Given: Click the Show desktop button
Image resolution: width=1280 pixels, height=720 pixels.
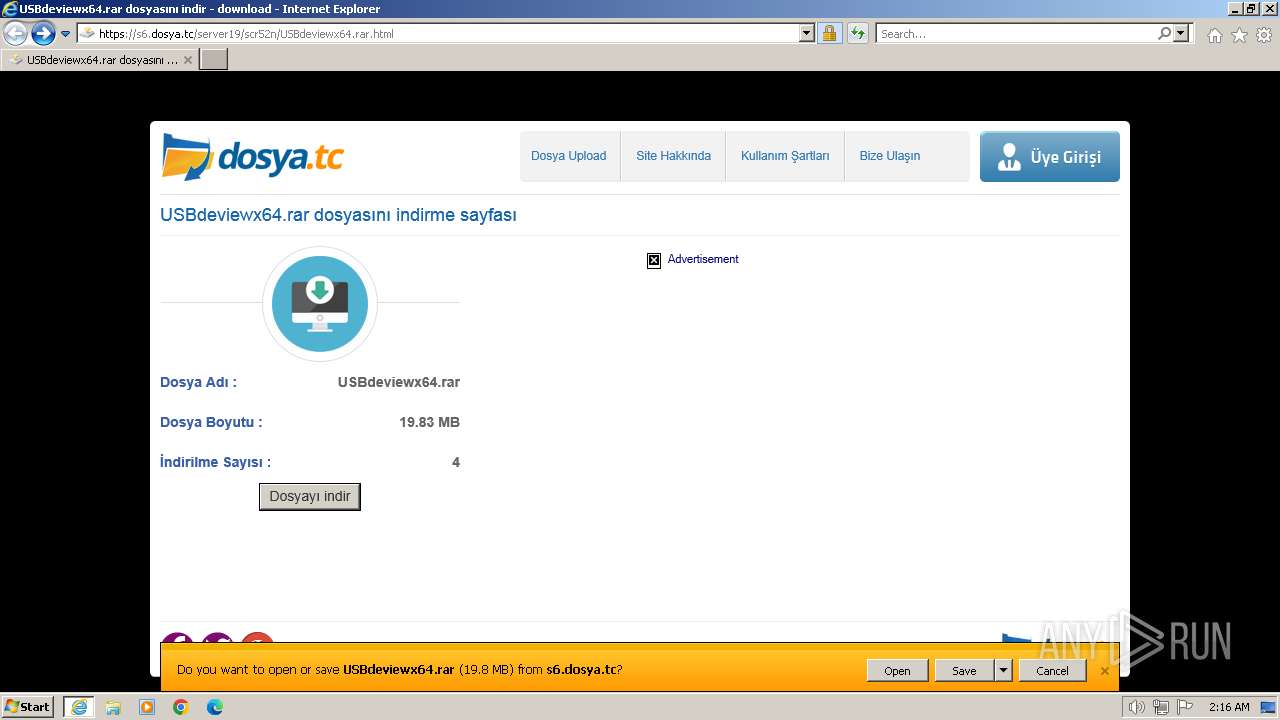Looking at the screenshot, I should (x=1269, y=707).
